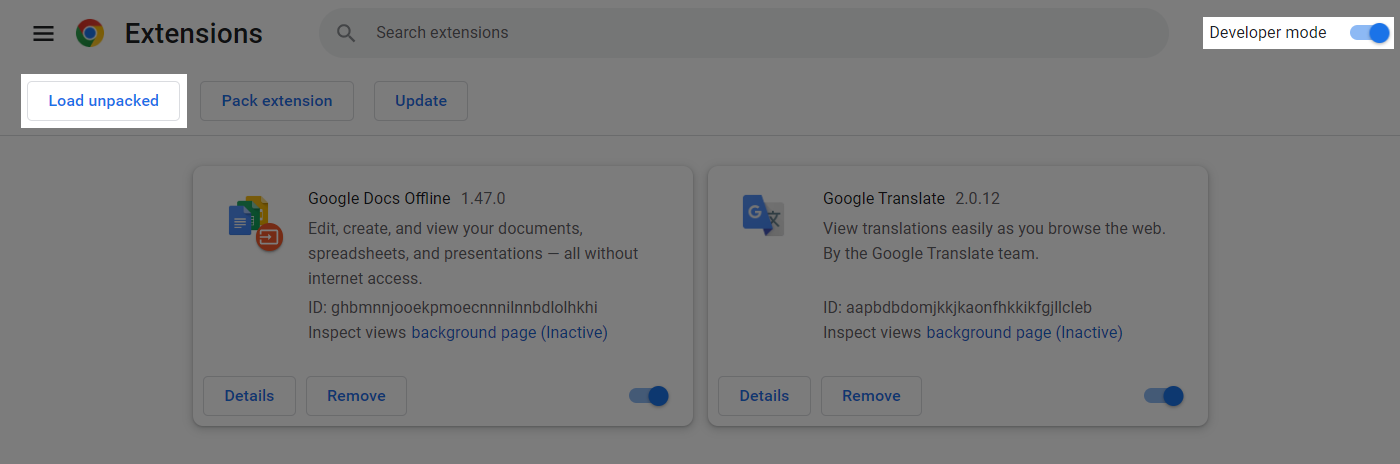Image resolution: width=1400 pixels, height=464 pixels.
Task: Remove the Google Translate extension
Action: tap(871, 396)
